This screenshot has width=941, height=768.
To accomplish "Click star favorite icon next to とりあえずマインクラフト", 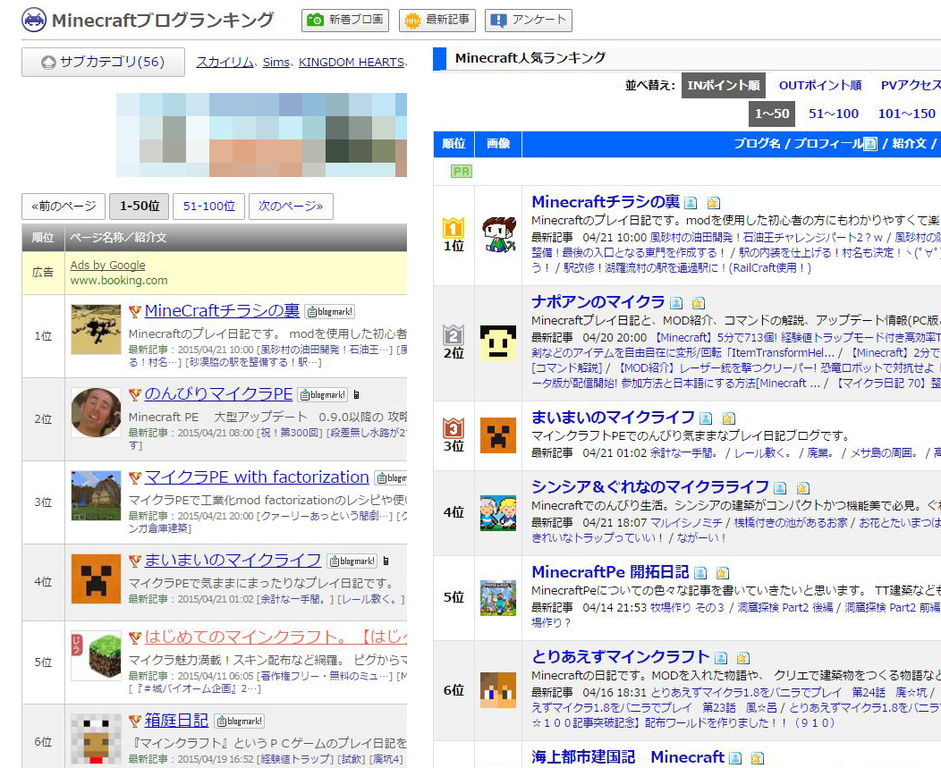I will pos(743,658).
